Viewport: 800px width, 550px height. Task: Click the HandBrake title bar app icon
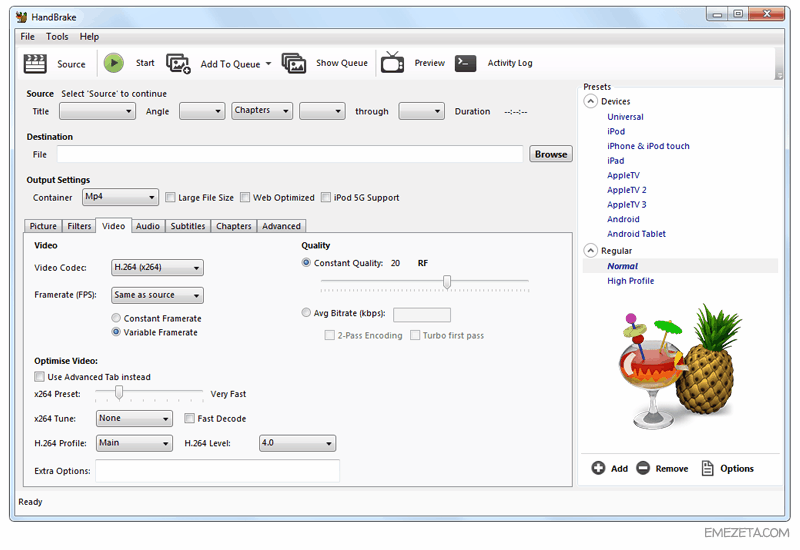[21, 17]
